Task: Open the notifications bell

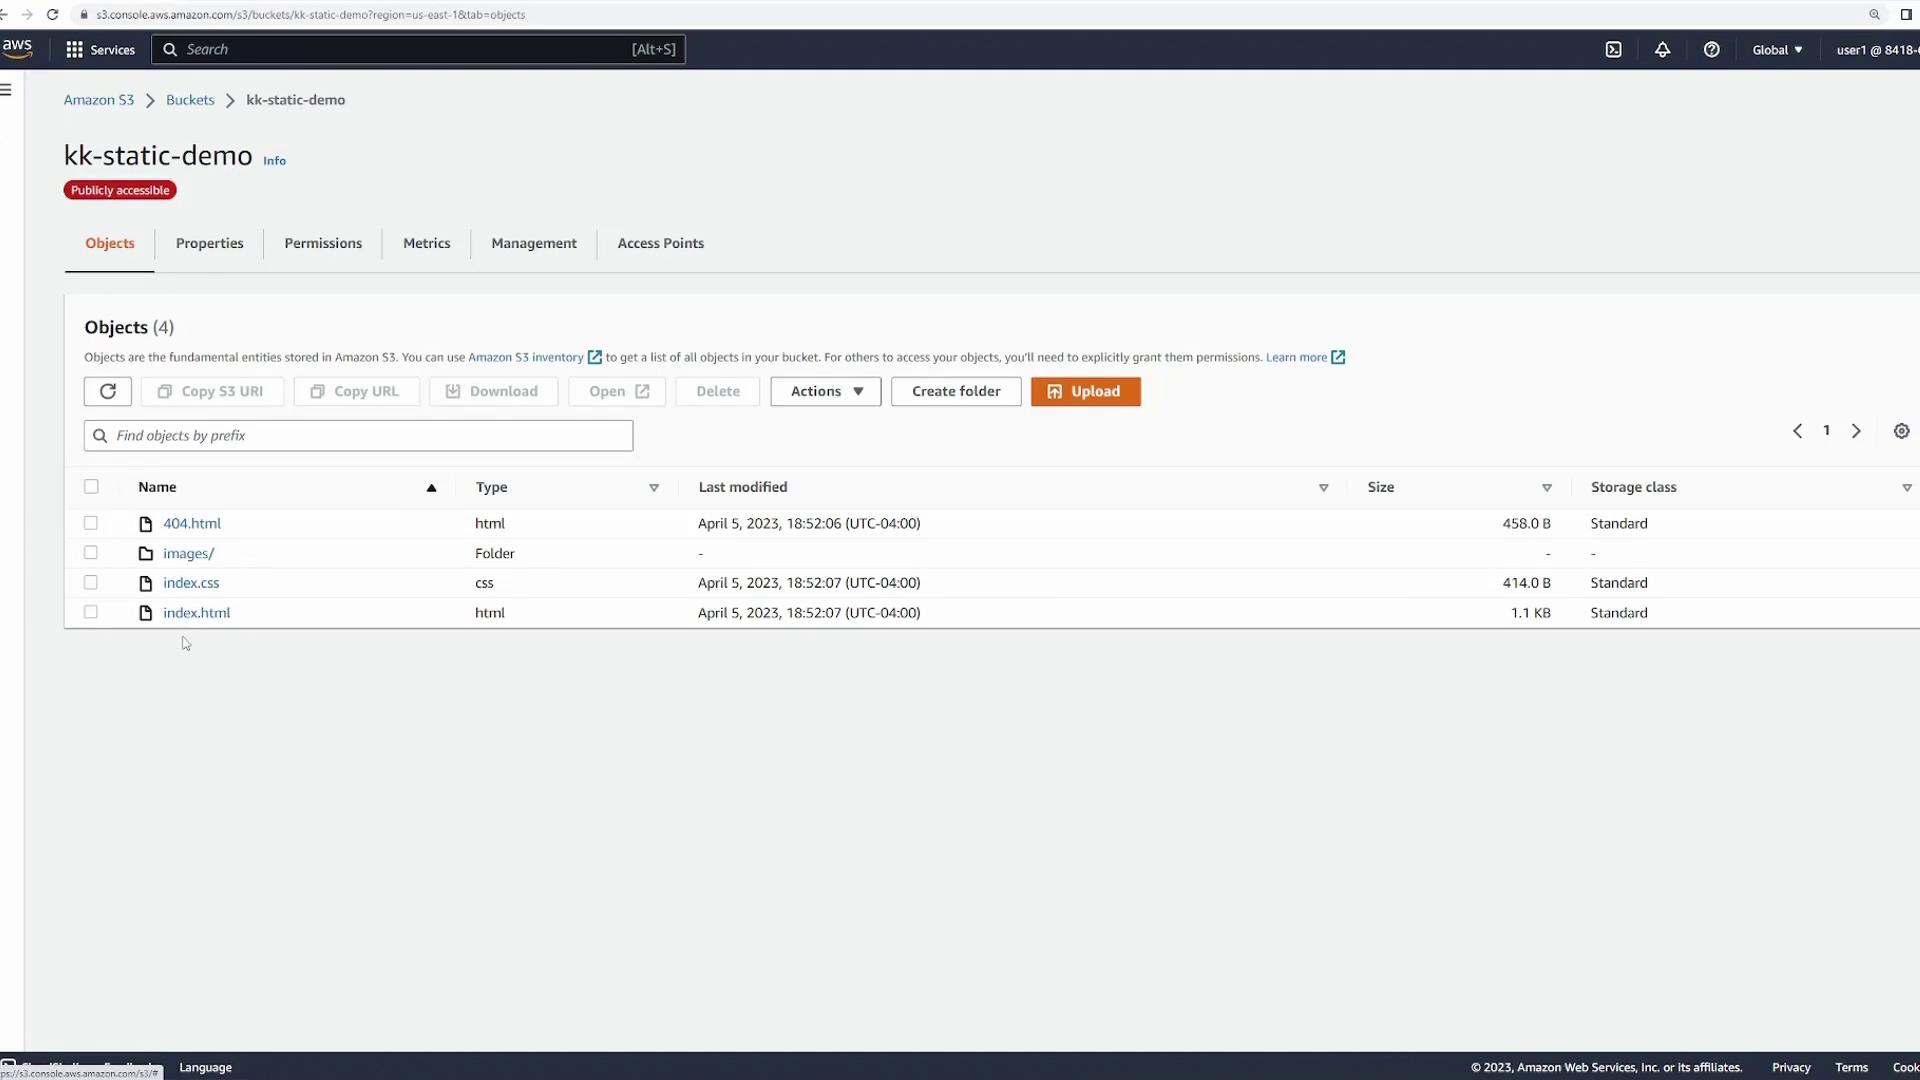Action: click(x=1662, y=50)
